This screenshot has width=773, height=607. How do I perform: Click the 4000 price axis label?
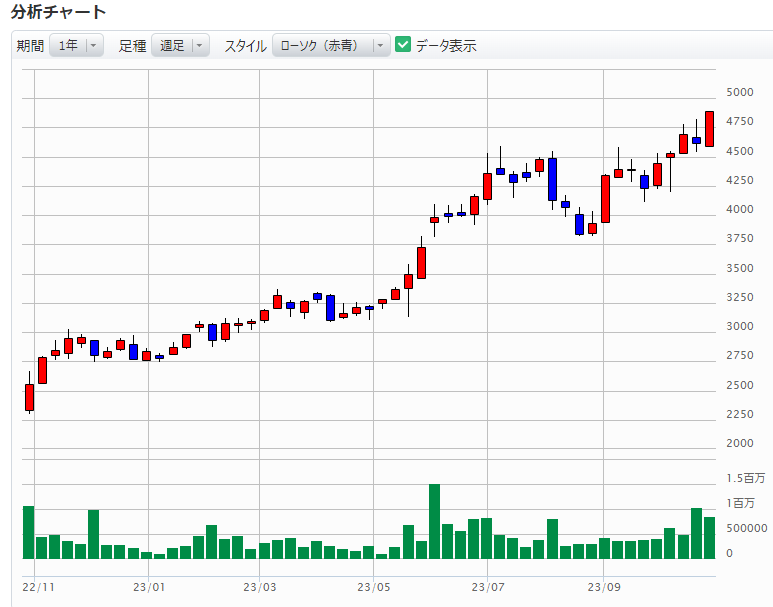[x=739, y=209]
